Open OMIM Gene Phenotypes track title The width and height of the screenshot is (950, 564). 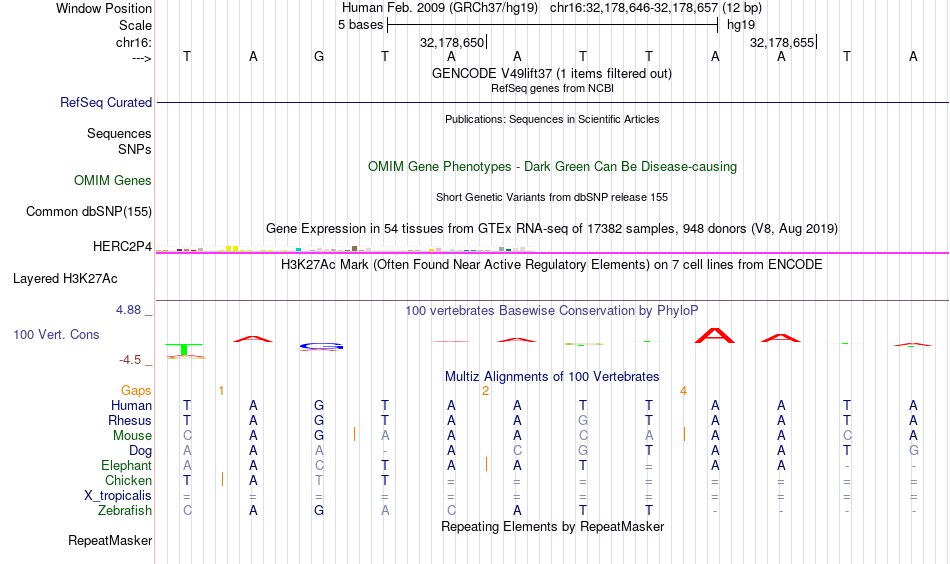[552, 167]
